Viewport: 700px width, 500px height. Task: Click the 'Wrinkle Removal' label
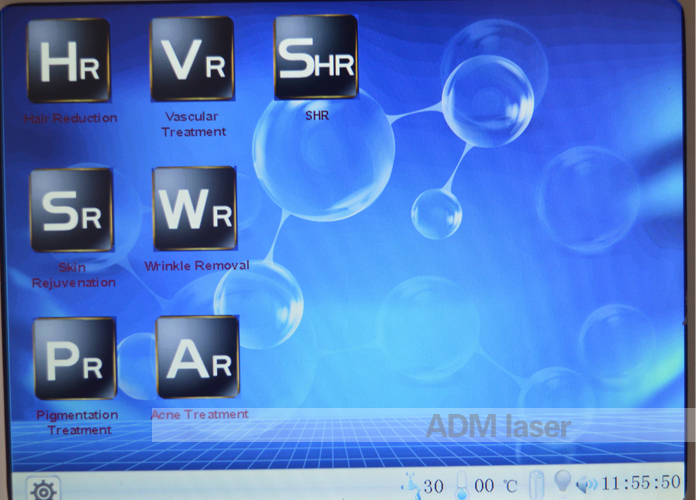click(196, 266)
